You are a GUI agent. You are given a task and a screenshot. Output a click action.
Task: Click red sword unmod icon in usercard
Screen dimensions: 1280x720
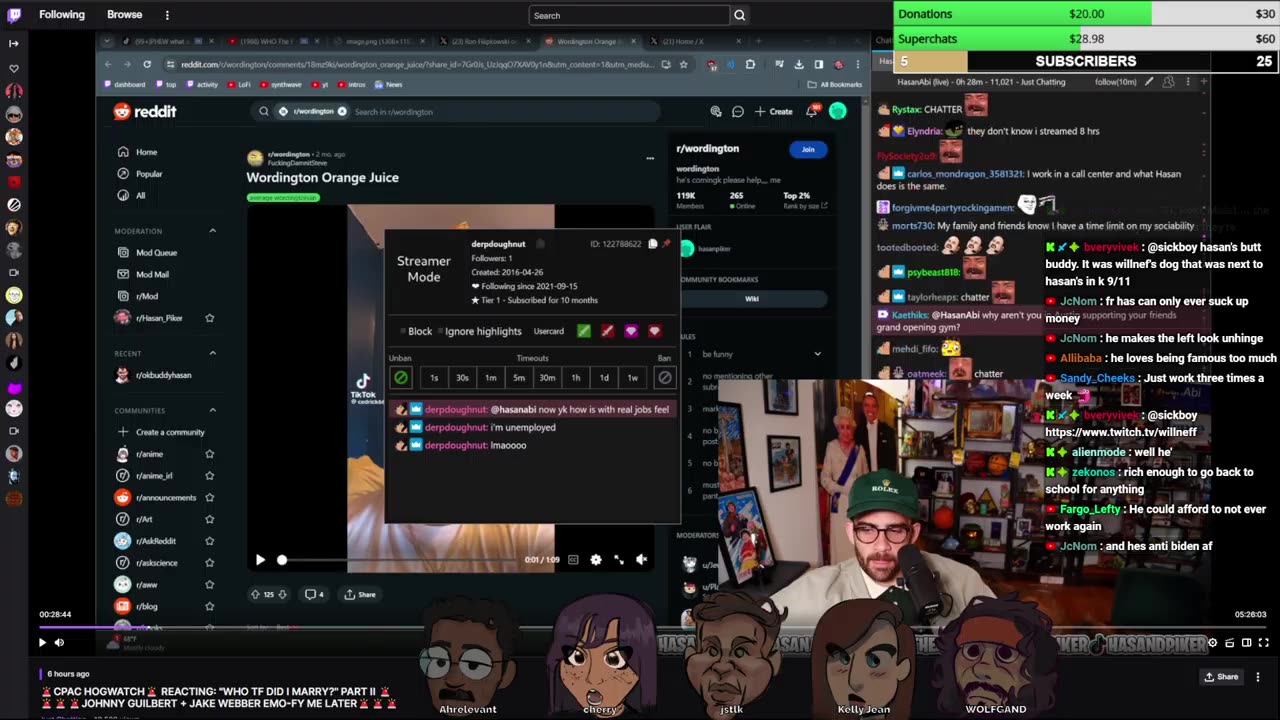pos(607,331)
